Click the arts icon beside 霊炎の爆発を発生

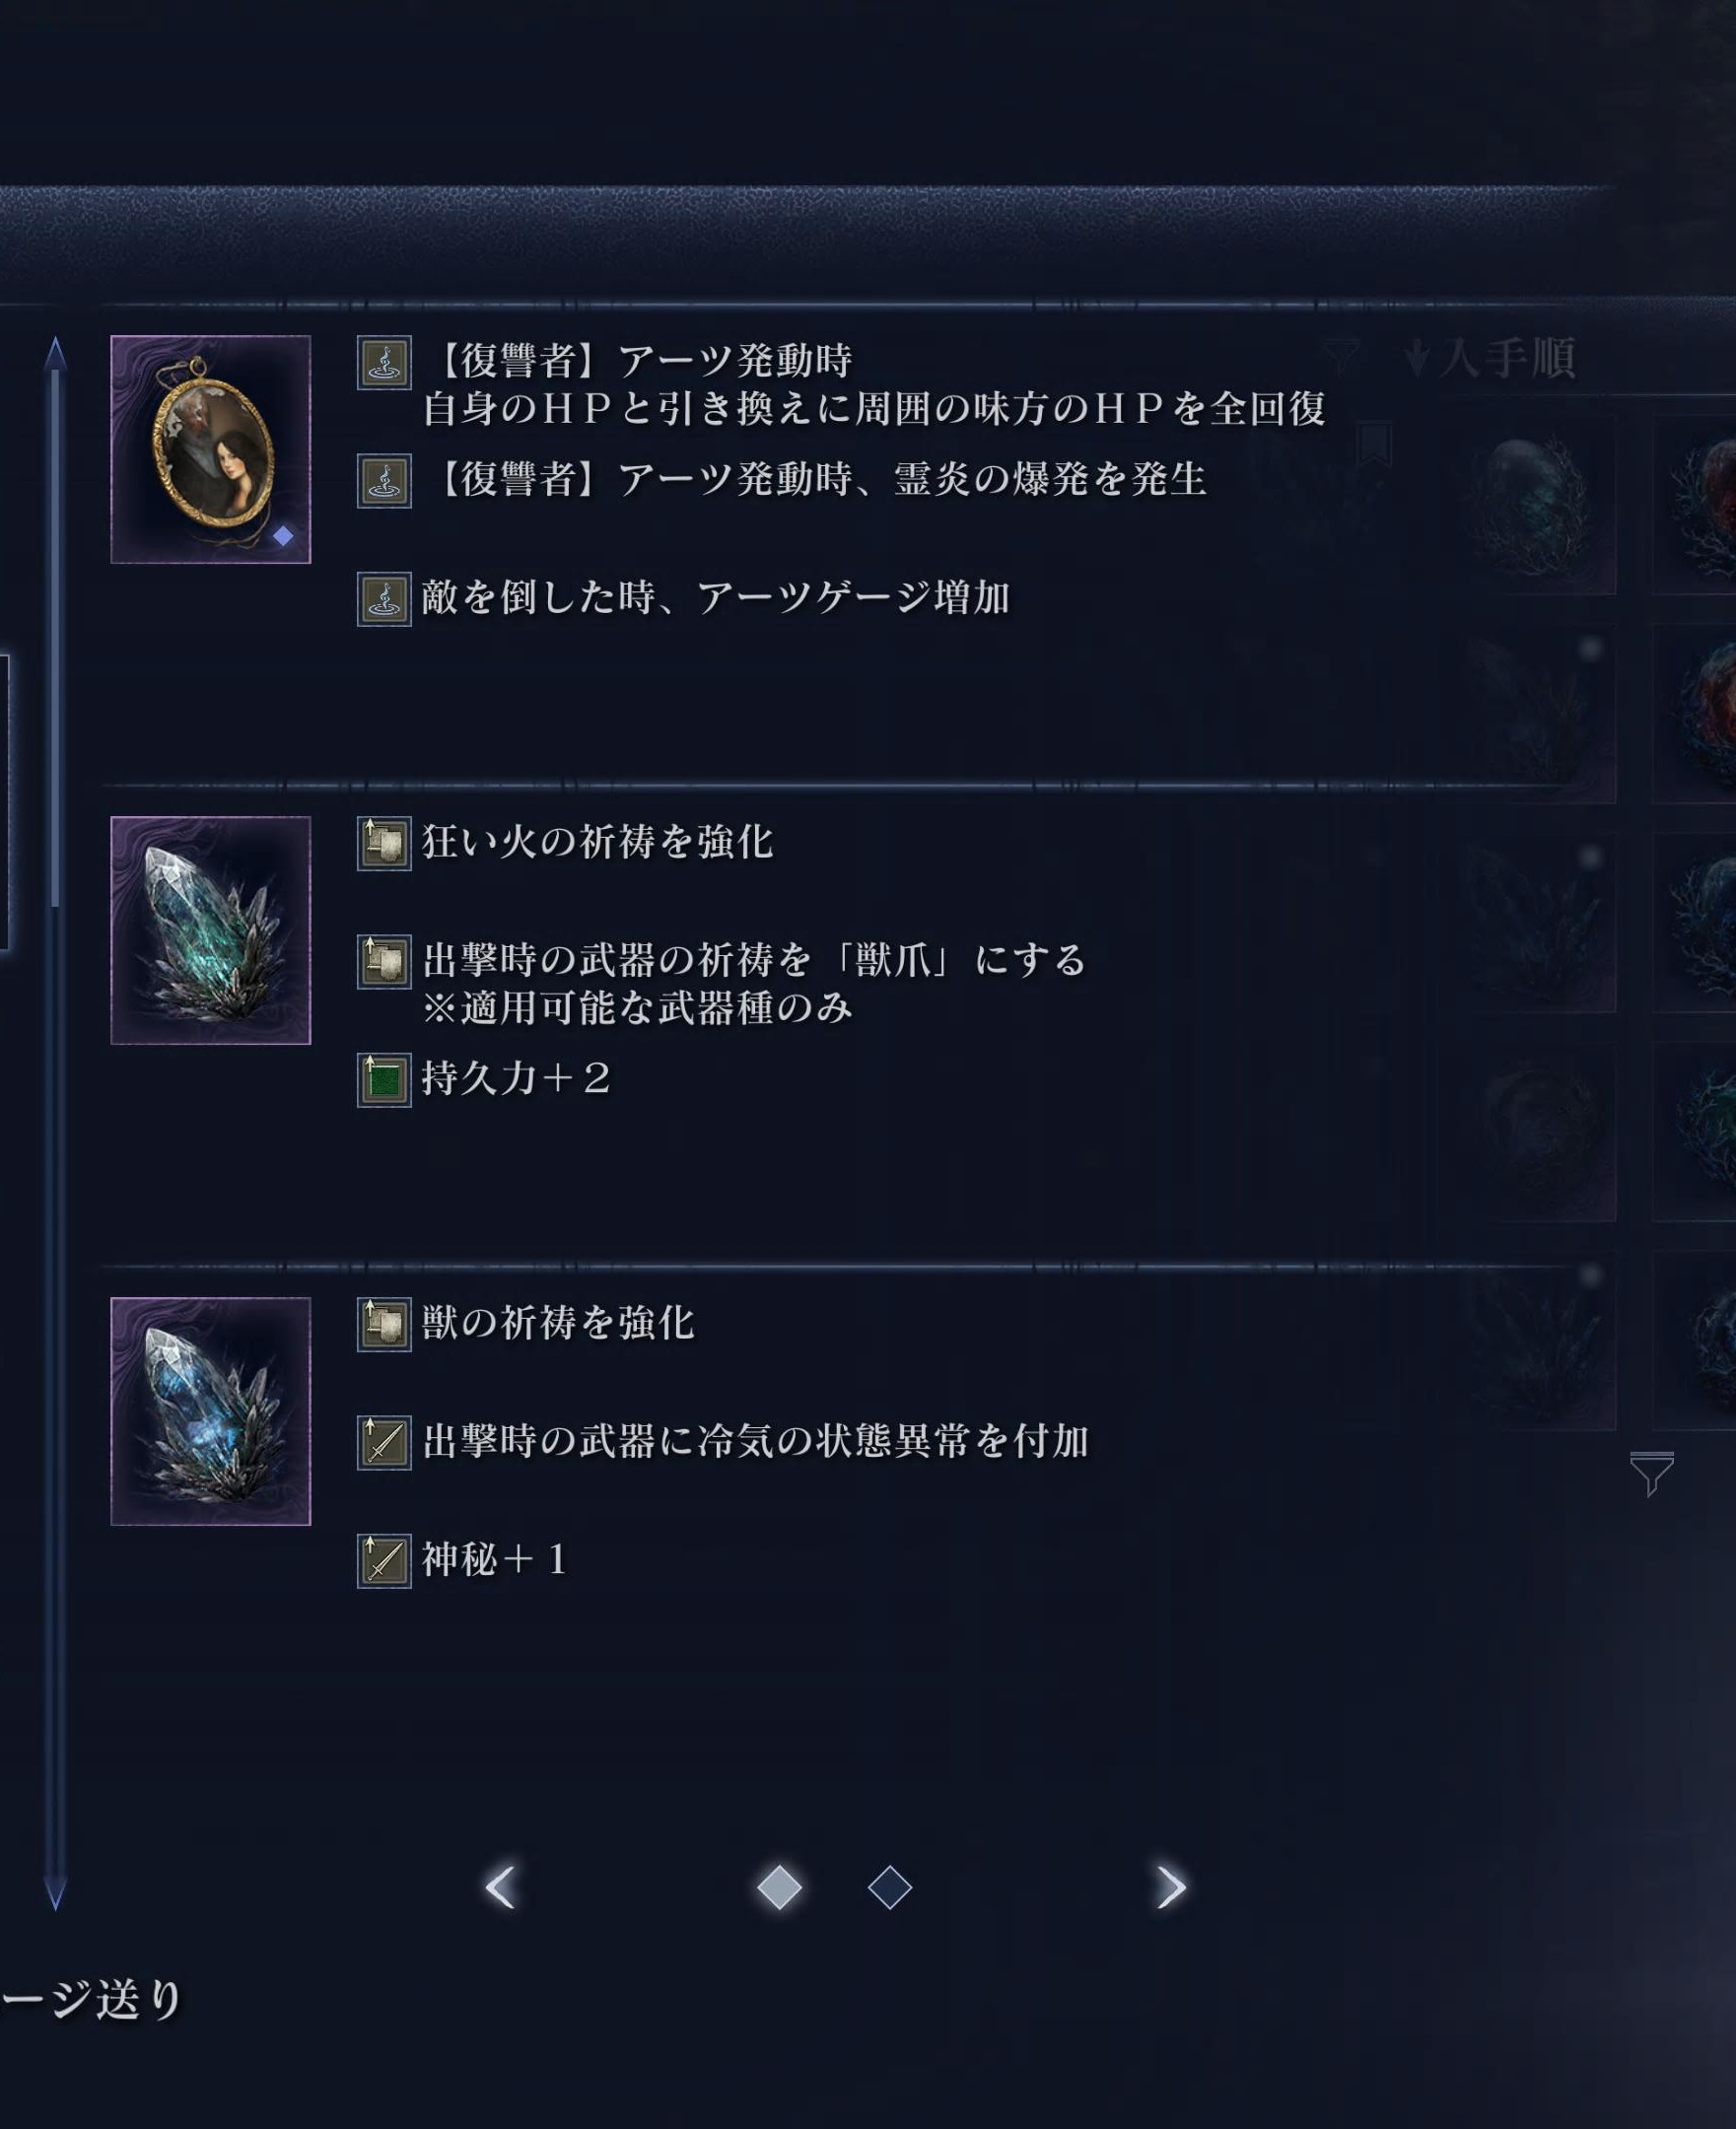(384, 481)
